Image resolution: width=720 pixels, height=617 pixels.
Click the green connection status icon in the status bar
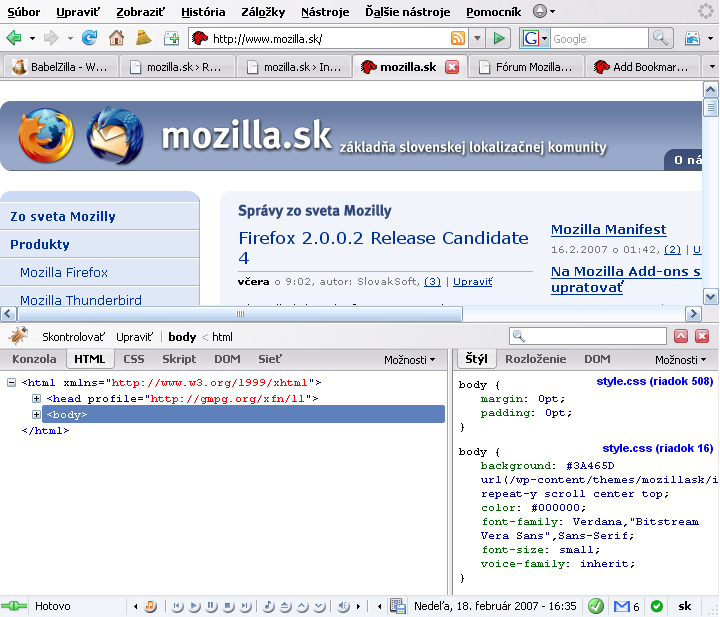point(14,606)
